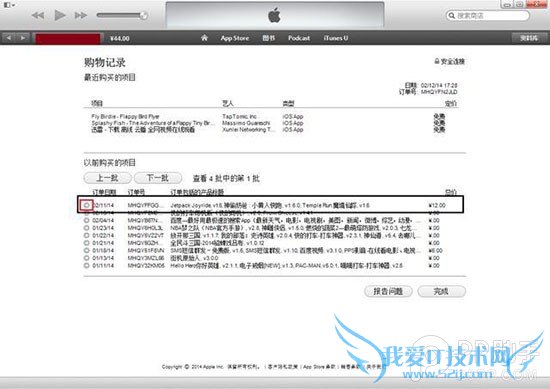Open the Podcast tab
The width and height of the screenshot is (550, 389).
pos(299,38)
